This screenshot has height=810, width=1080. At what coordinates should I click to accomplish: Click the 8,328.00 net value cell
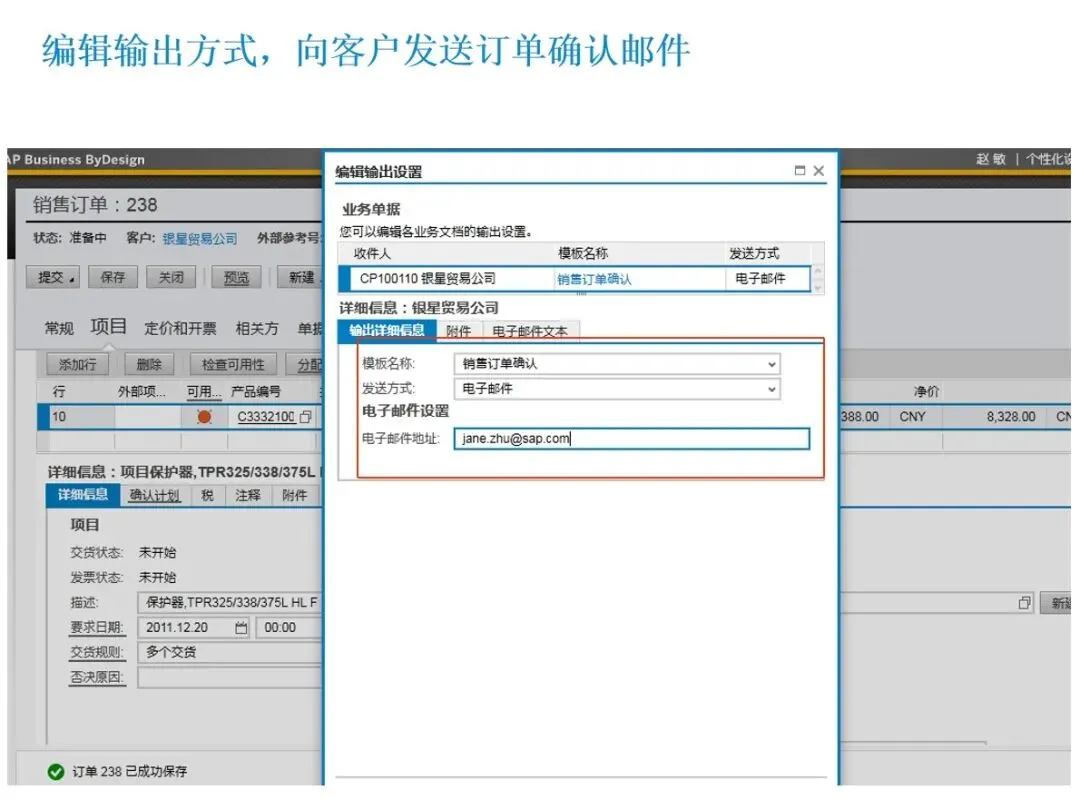coord(1010,417)
